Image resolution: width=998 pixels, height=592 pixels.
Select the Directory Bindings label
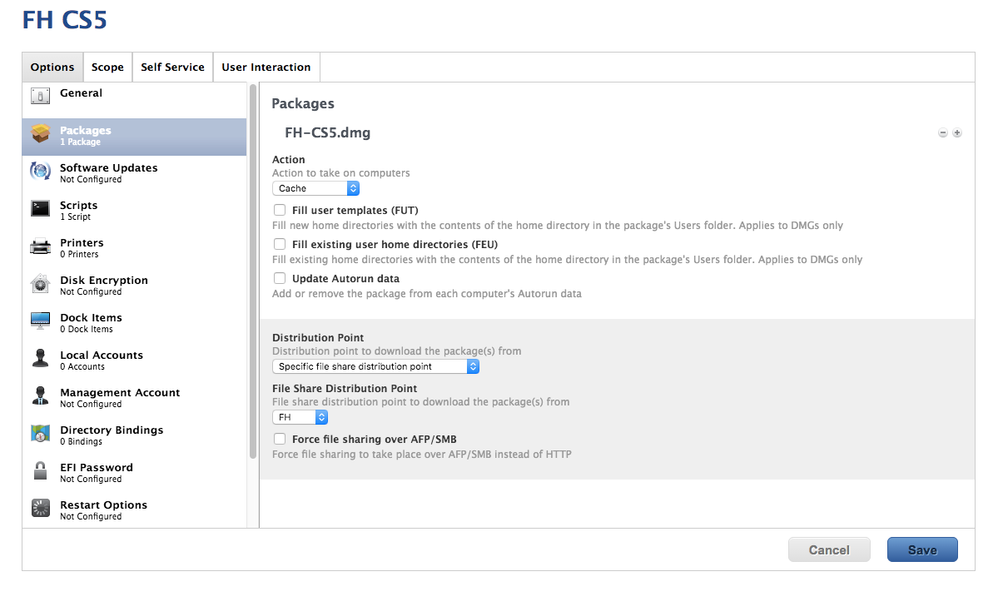click(111, 430)
